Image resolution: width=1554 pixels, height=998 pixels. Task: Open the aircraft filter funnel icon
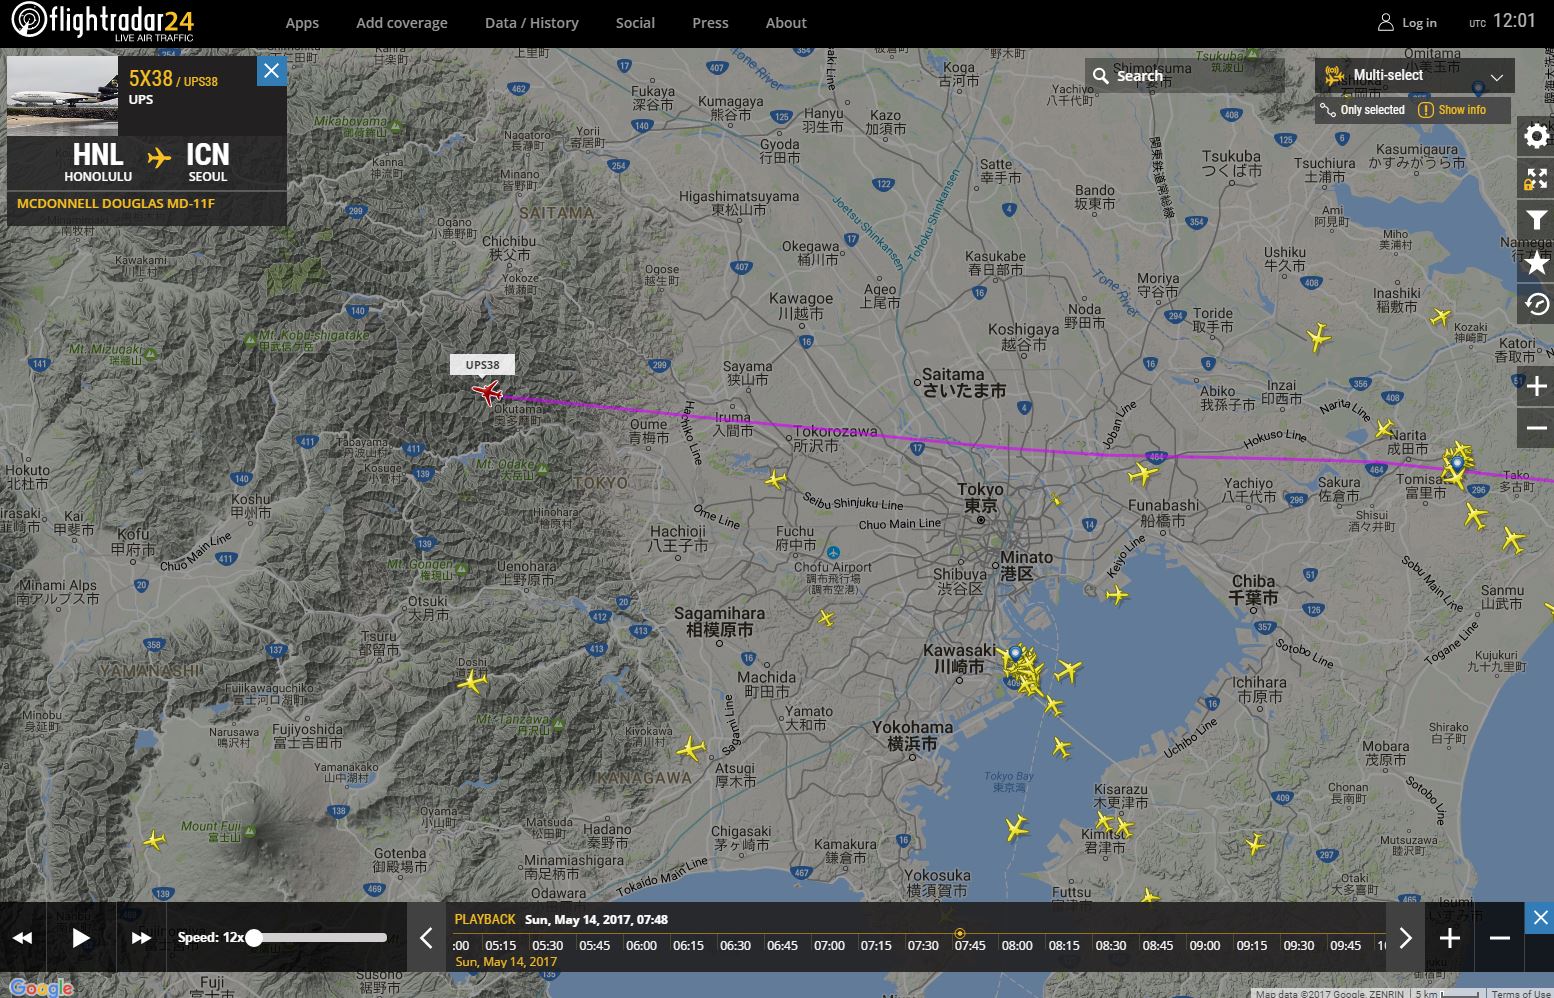1536,221
